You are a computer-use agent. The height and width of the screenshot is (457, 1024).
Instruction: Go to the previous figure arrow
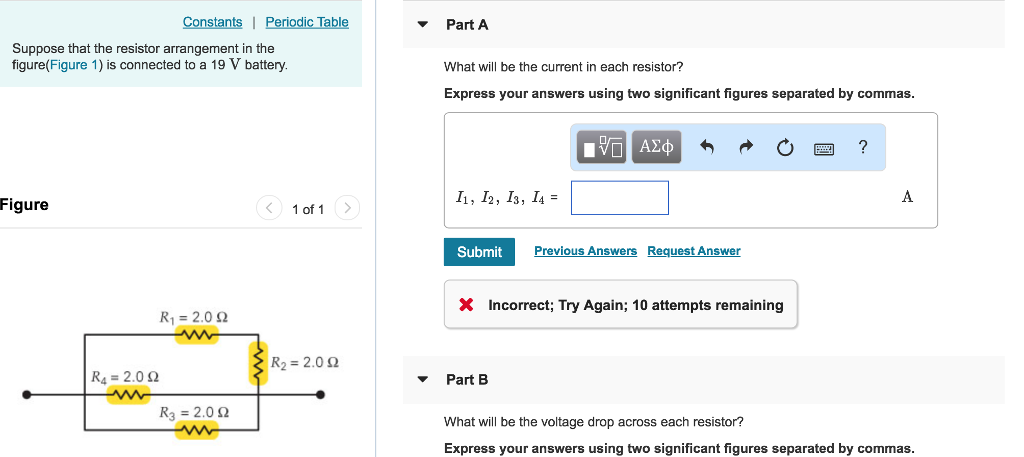(x=269, y=208)
